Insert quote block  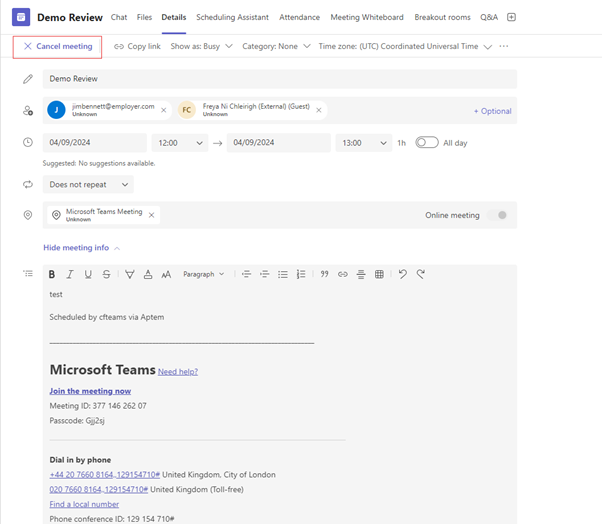[x=324, y=274]
